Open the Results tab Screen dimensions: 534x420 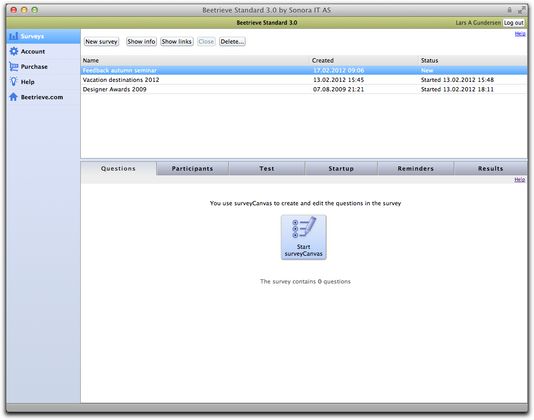[x=490, y=169]
